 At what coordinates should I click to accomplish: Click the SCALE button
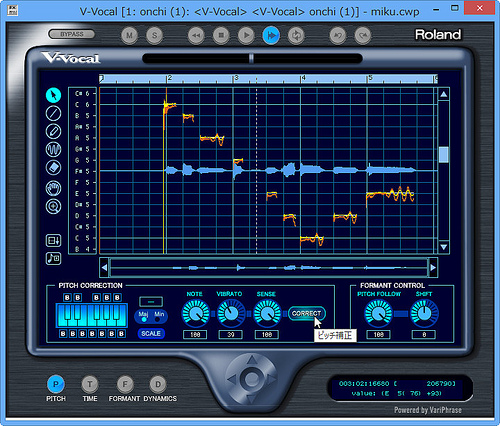click(151, 333)
